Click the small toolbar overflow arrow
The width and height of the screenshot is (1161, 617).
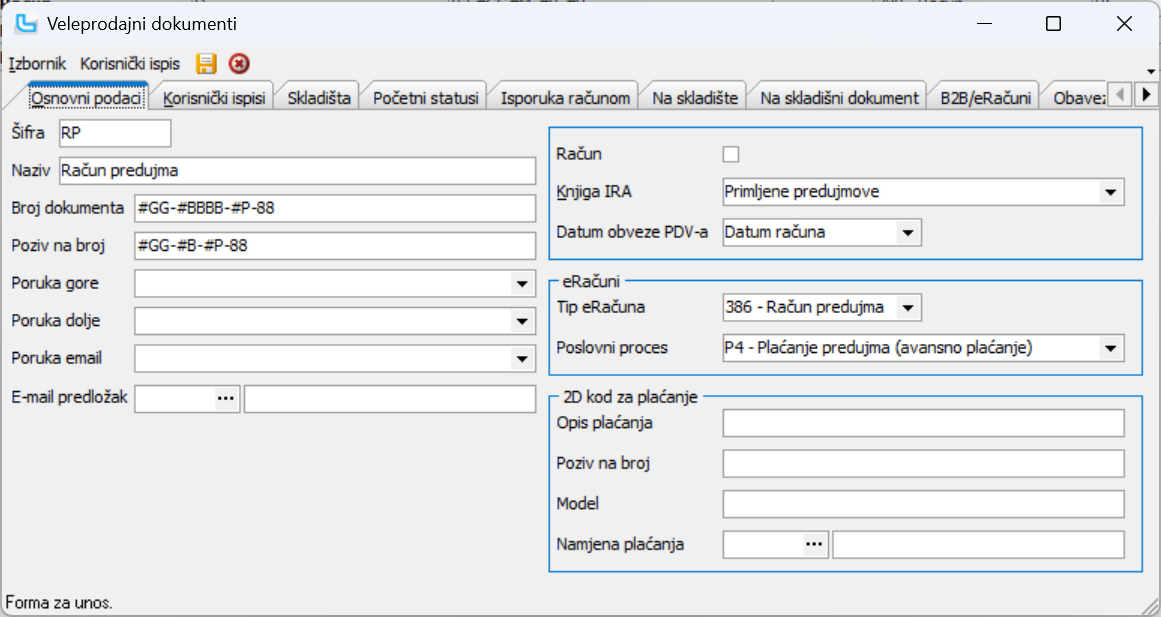pyautogui.click(x=1151, y=71)
